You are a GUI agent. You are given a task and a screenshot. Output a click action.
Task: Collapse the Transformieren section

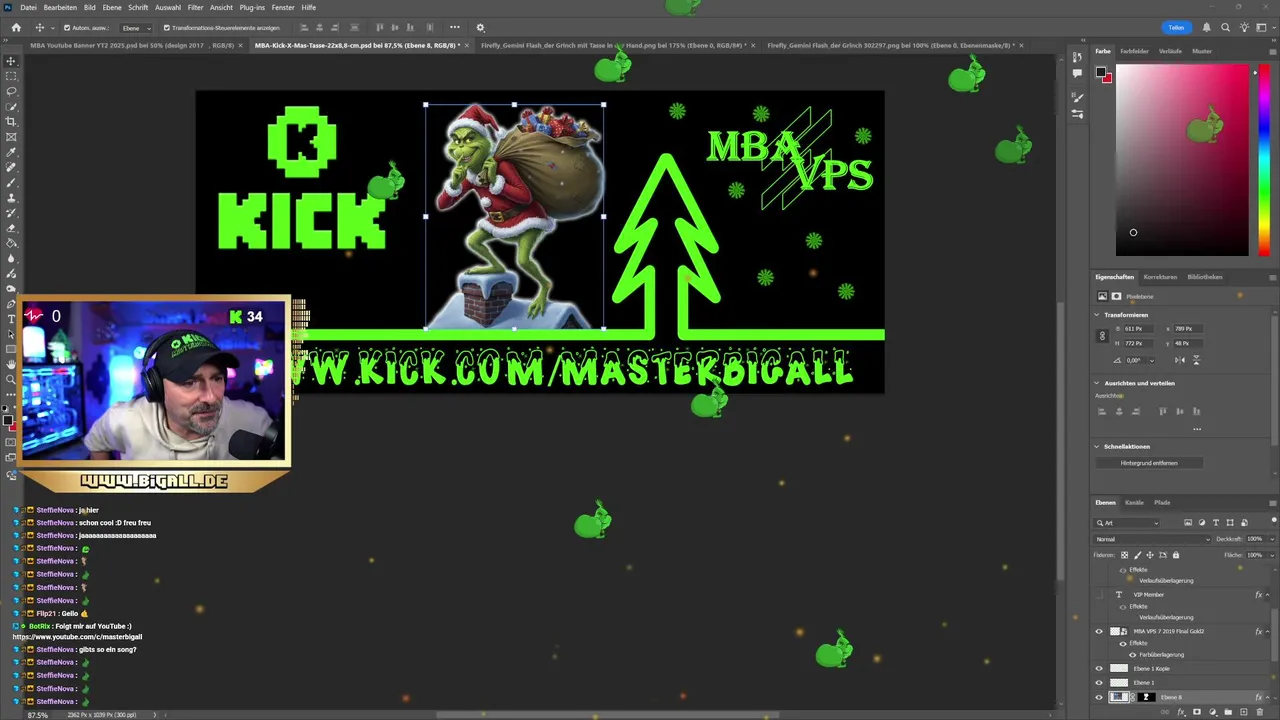[1097, 315]
